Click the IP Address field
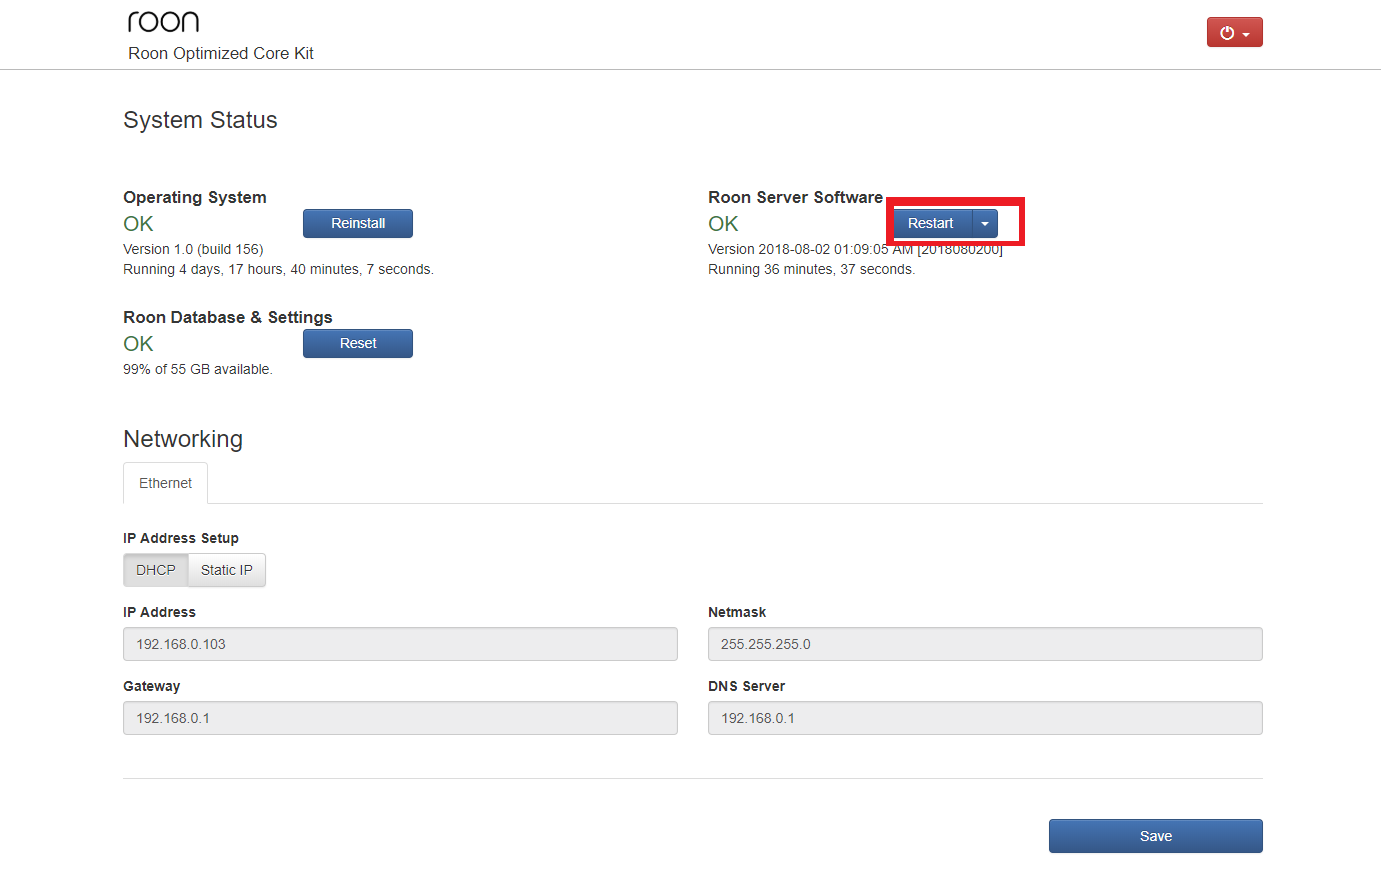The height and width of the screenshot is (883, 1381). tap(400, 644)
